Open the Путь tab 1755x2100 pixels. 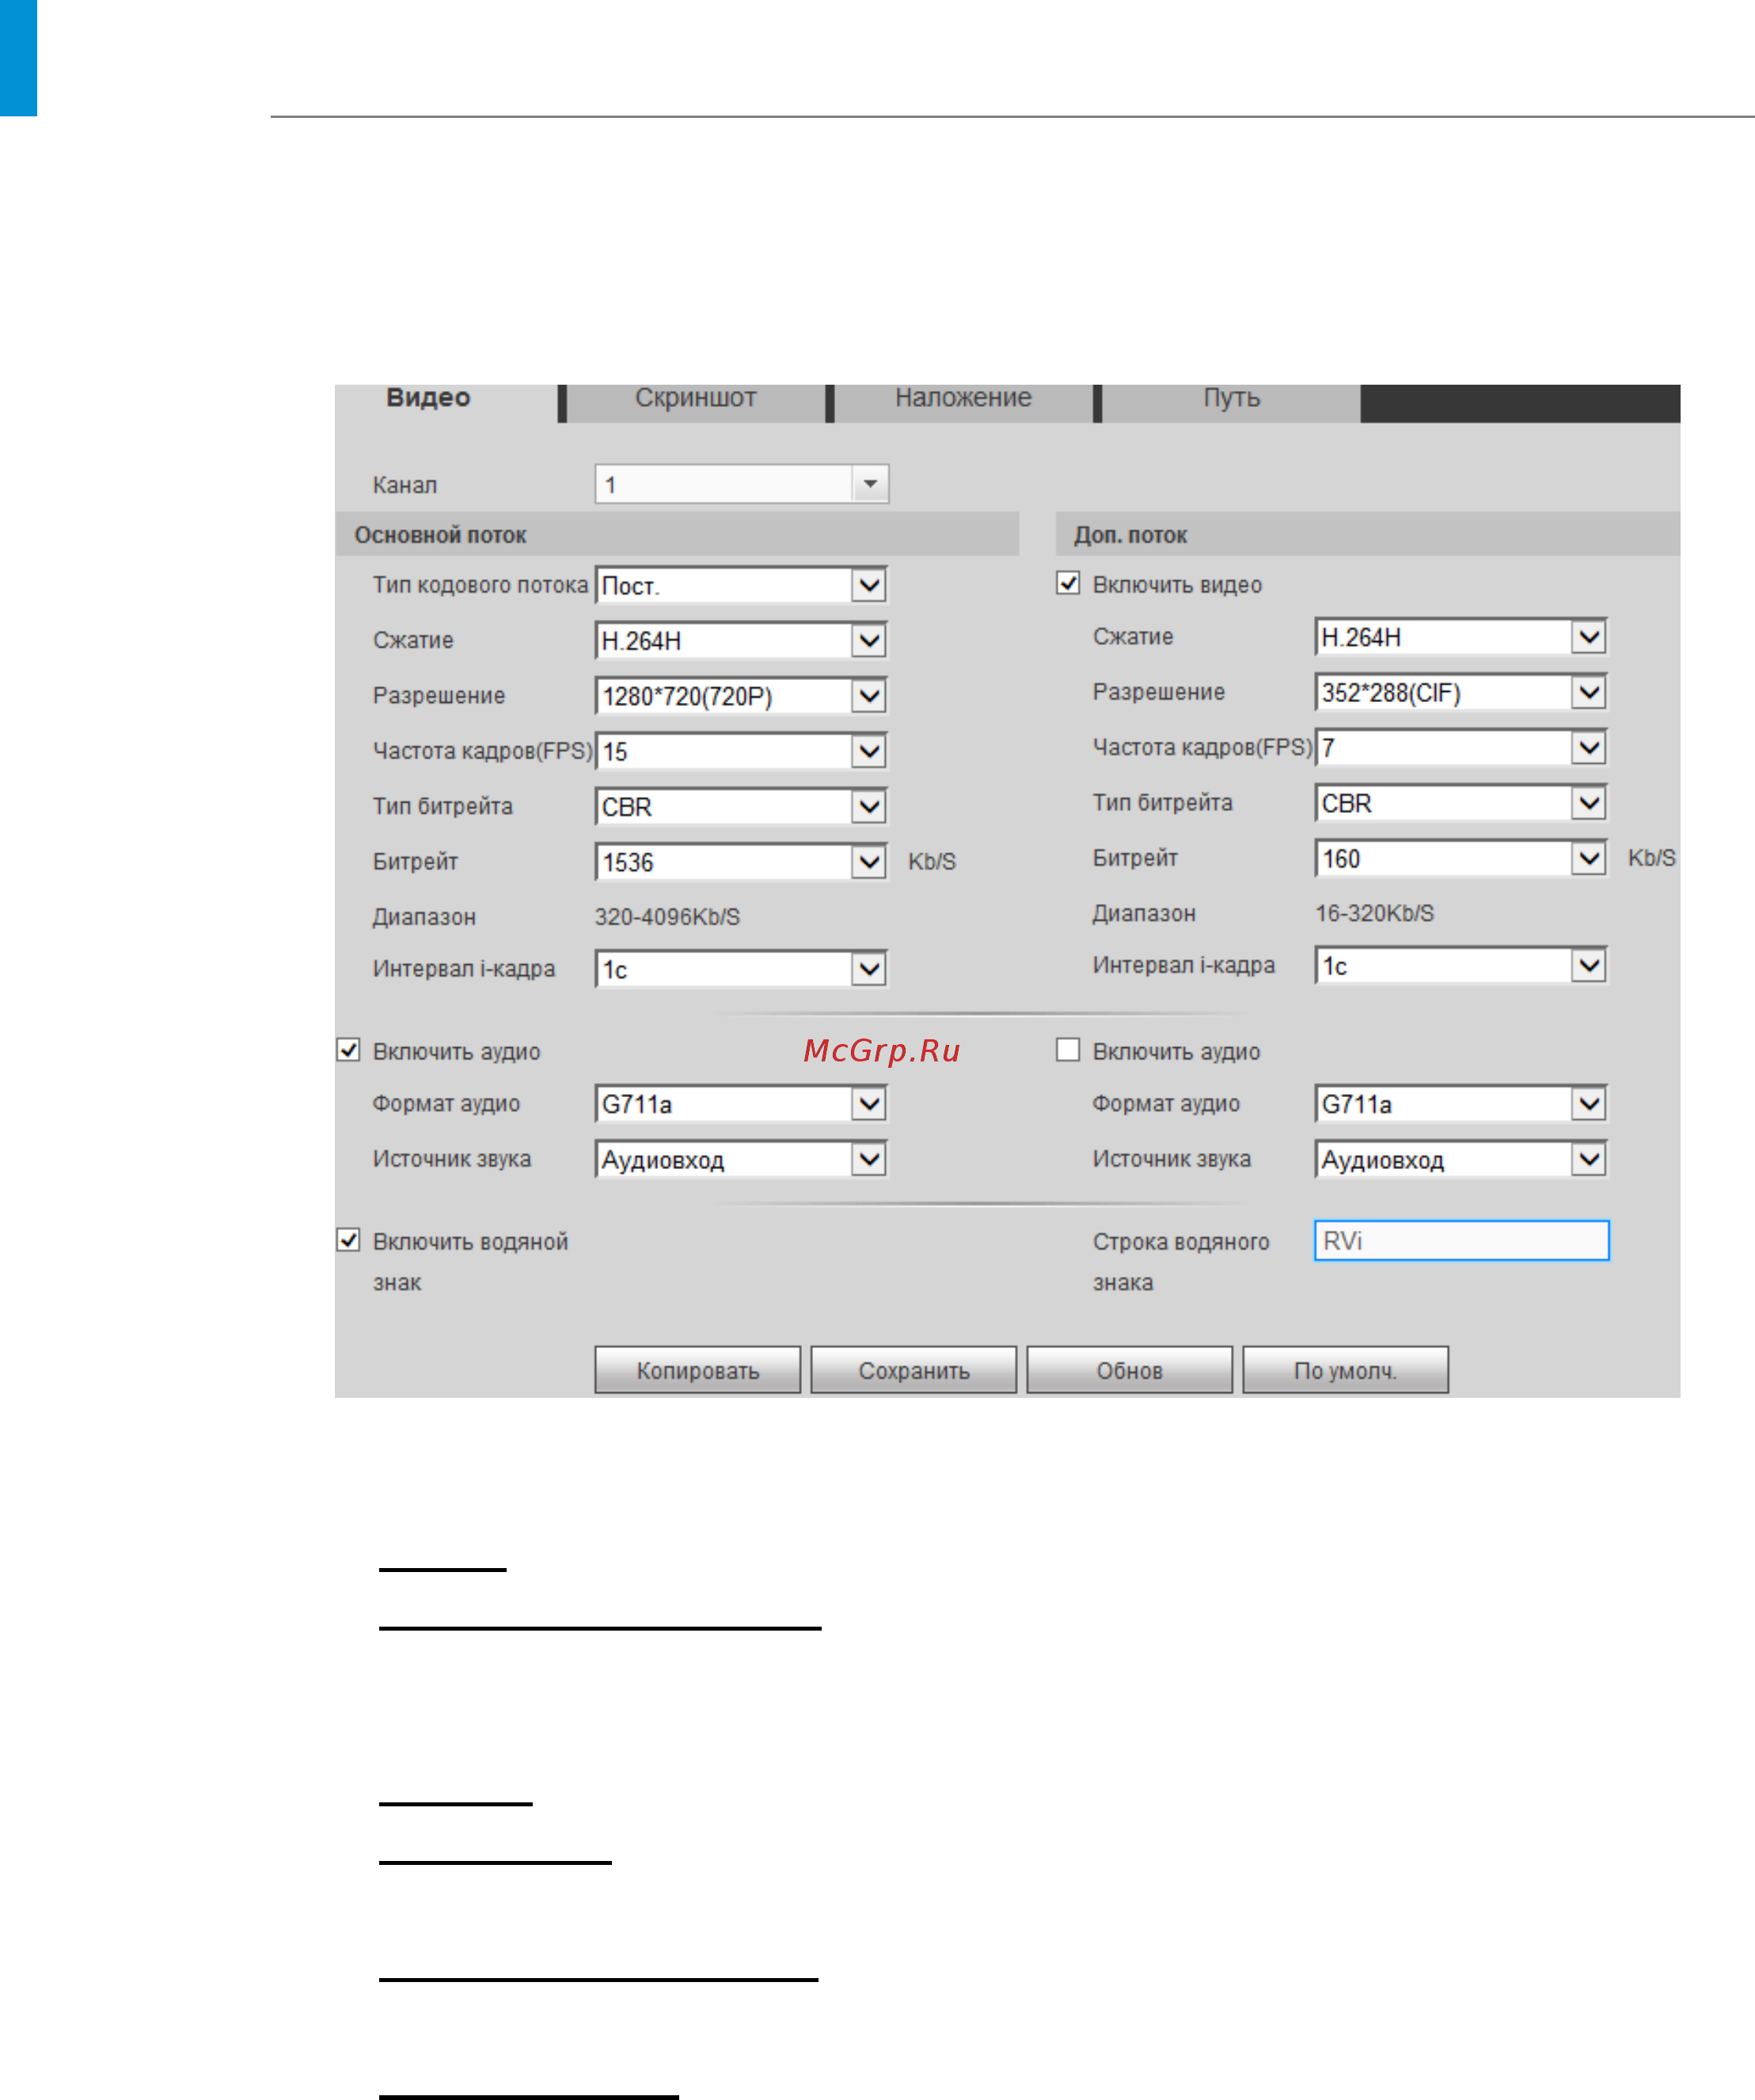(1231, 402)
